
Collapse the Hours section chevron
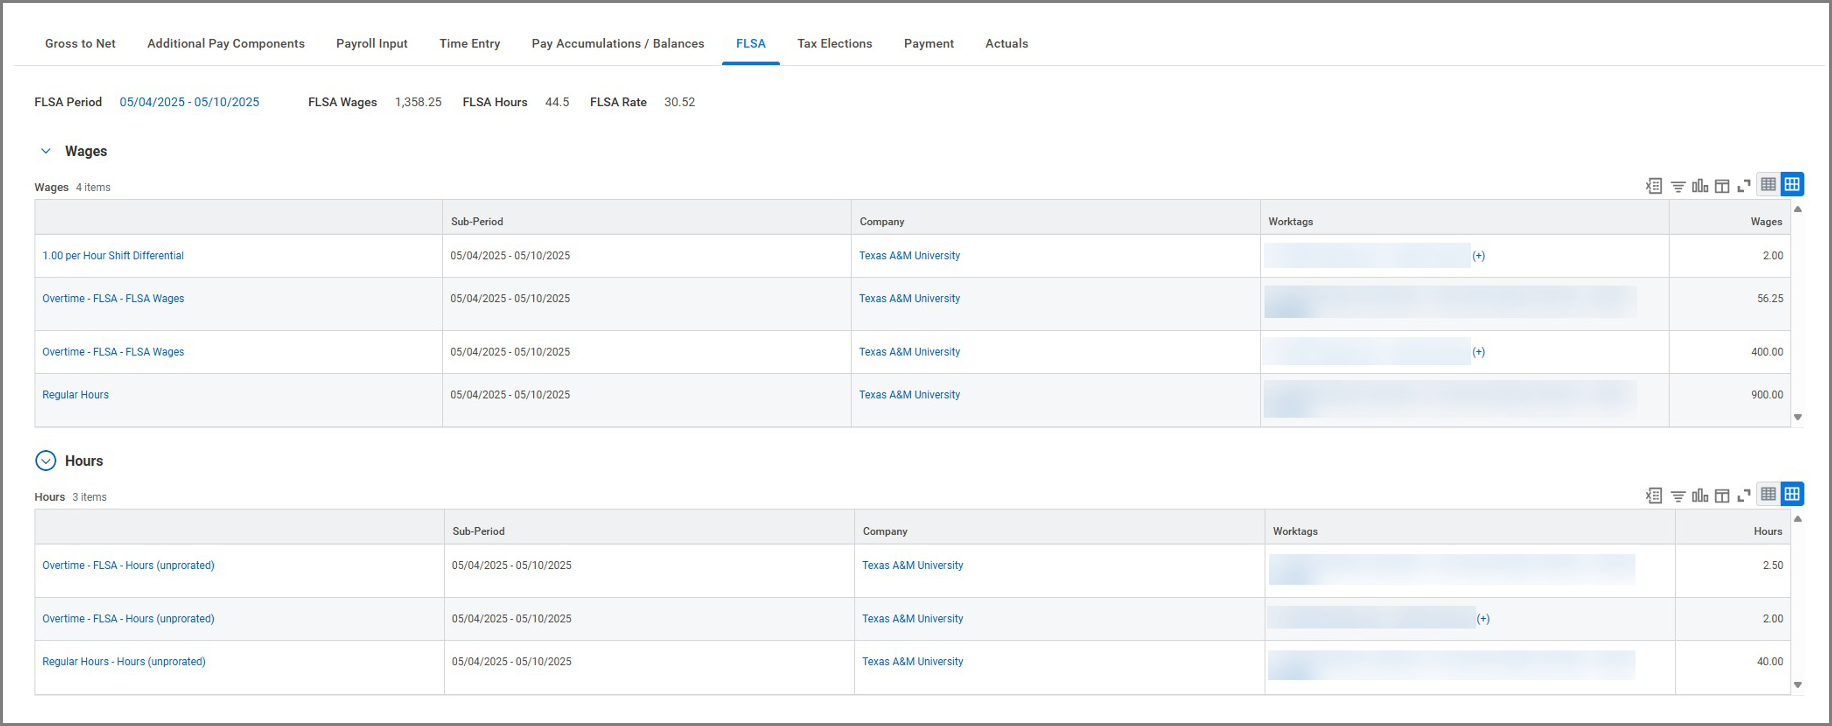[45, 461]
